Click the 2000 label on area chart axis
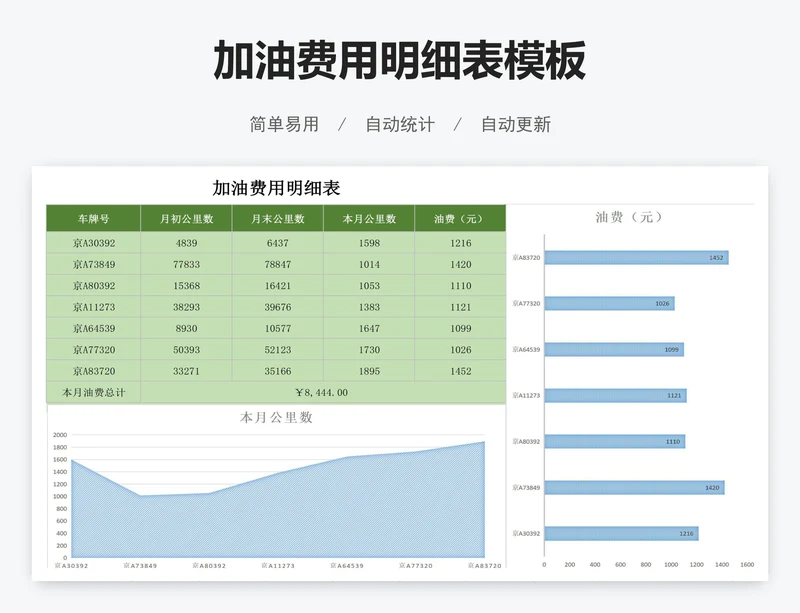 (x=60, y=435)
